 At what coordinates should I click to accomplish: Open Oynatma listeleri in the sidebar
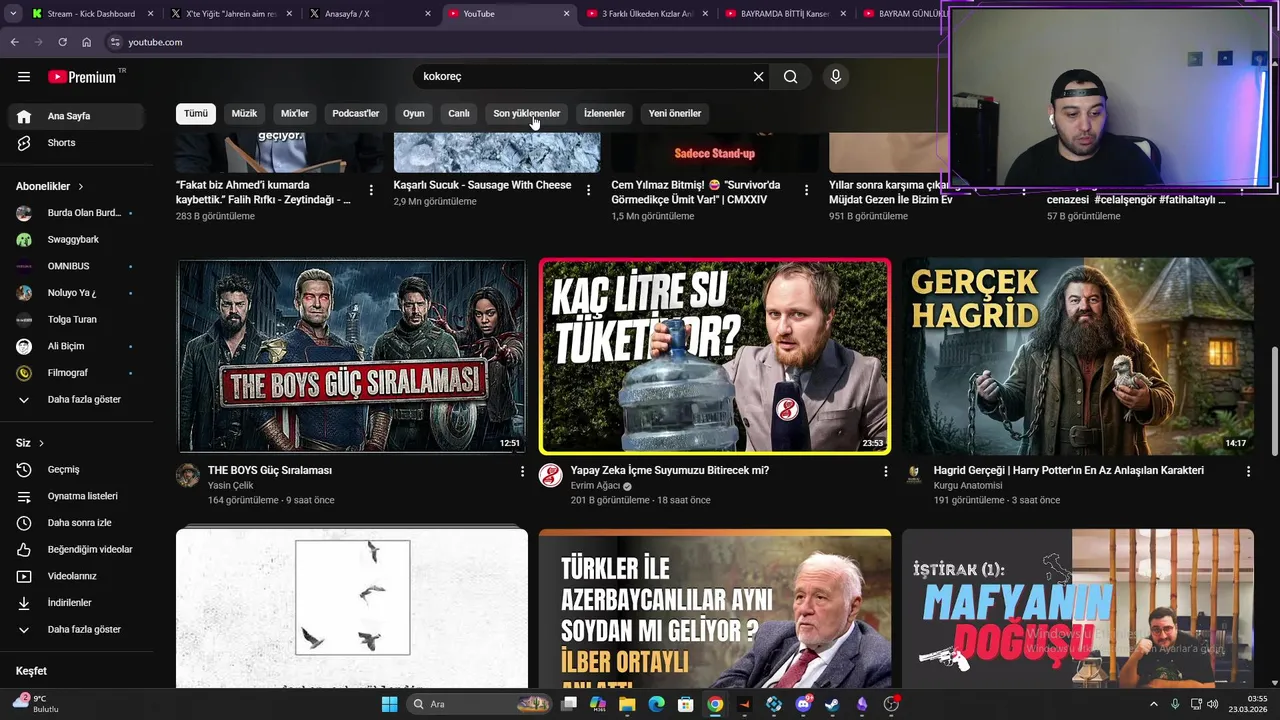[x=77, y=496]
